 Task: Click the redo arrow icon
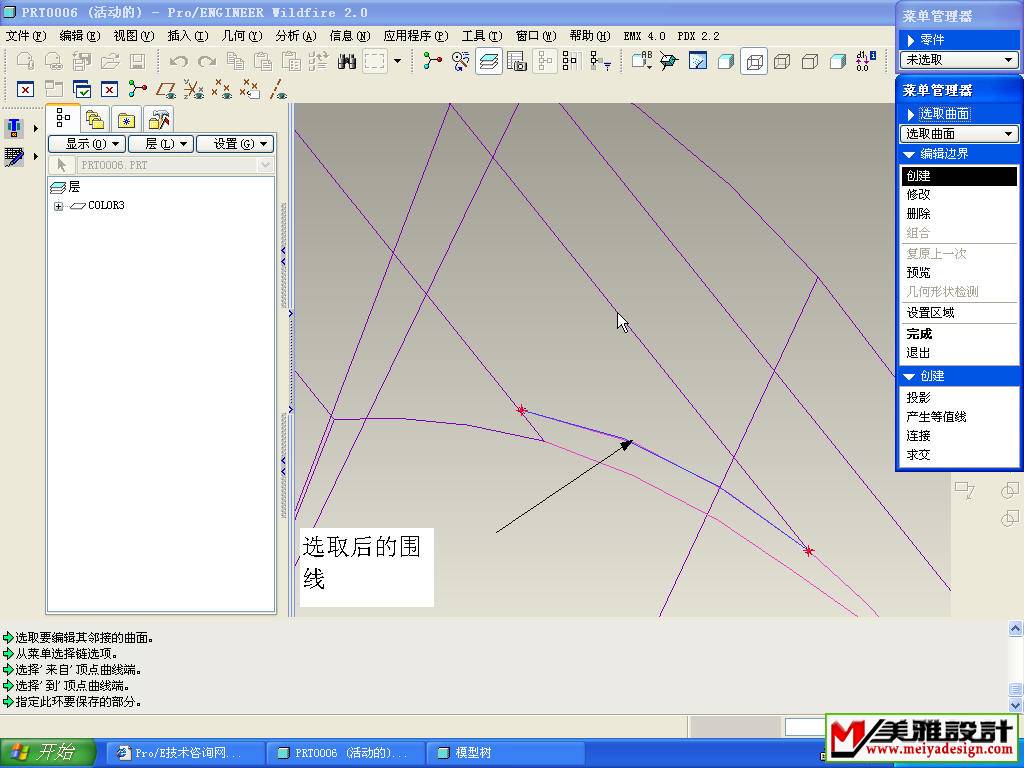click(x=206, y=61)
